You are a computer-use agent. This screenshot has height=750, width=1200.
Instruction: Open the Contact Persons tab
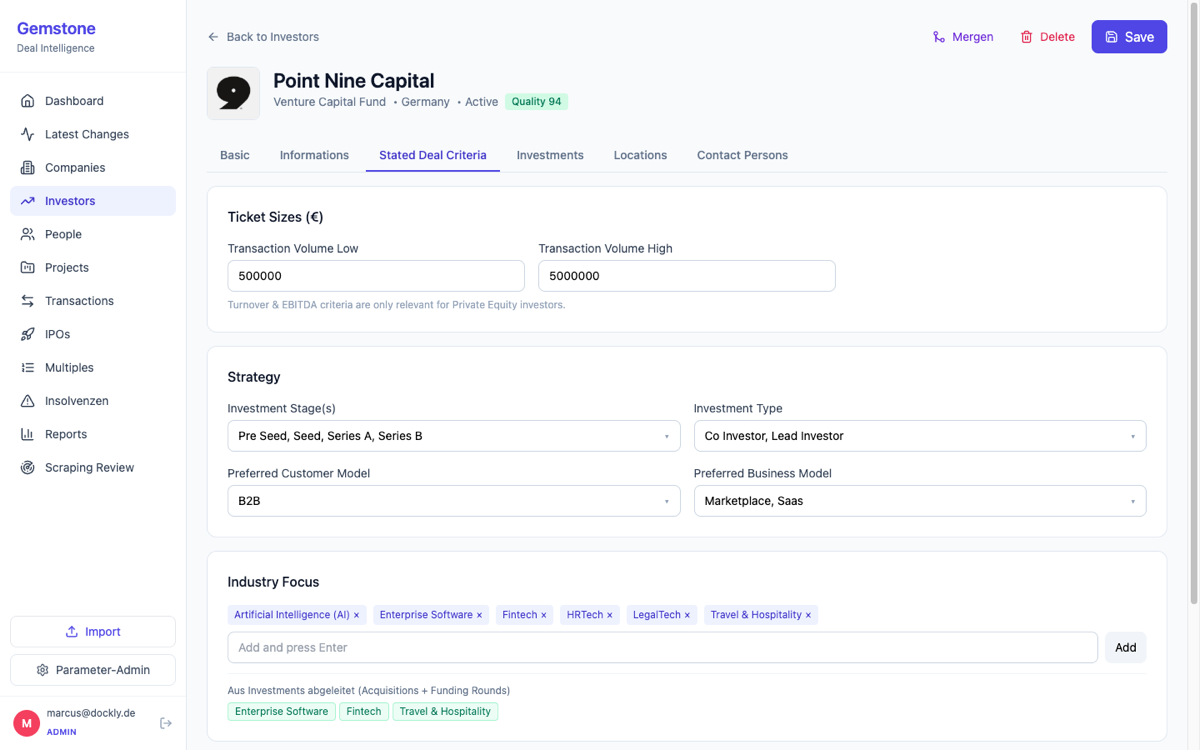coord(742,155)
